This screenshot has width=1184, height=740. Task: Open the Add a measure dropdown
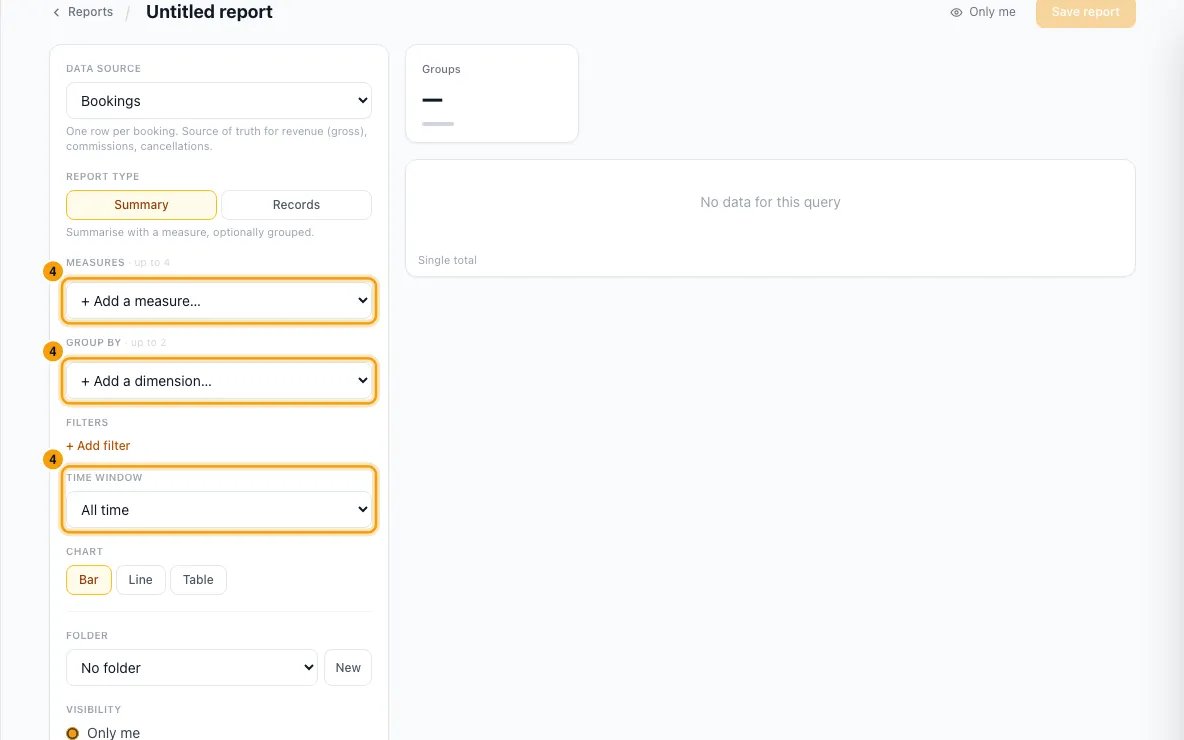219,301
